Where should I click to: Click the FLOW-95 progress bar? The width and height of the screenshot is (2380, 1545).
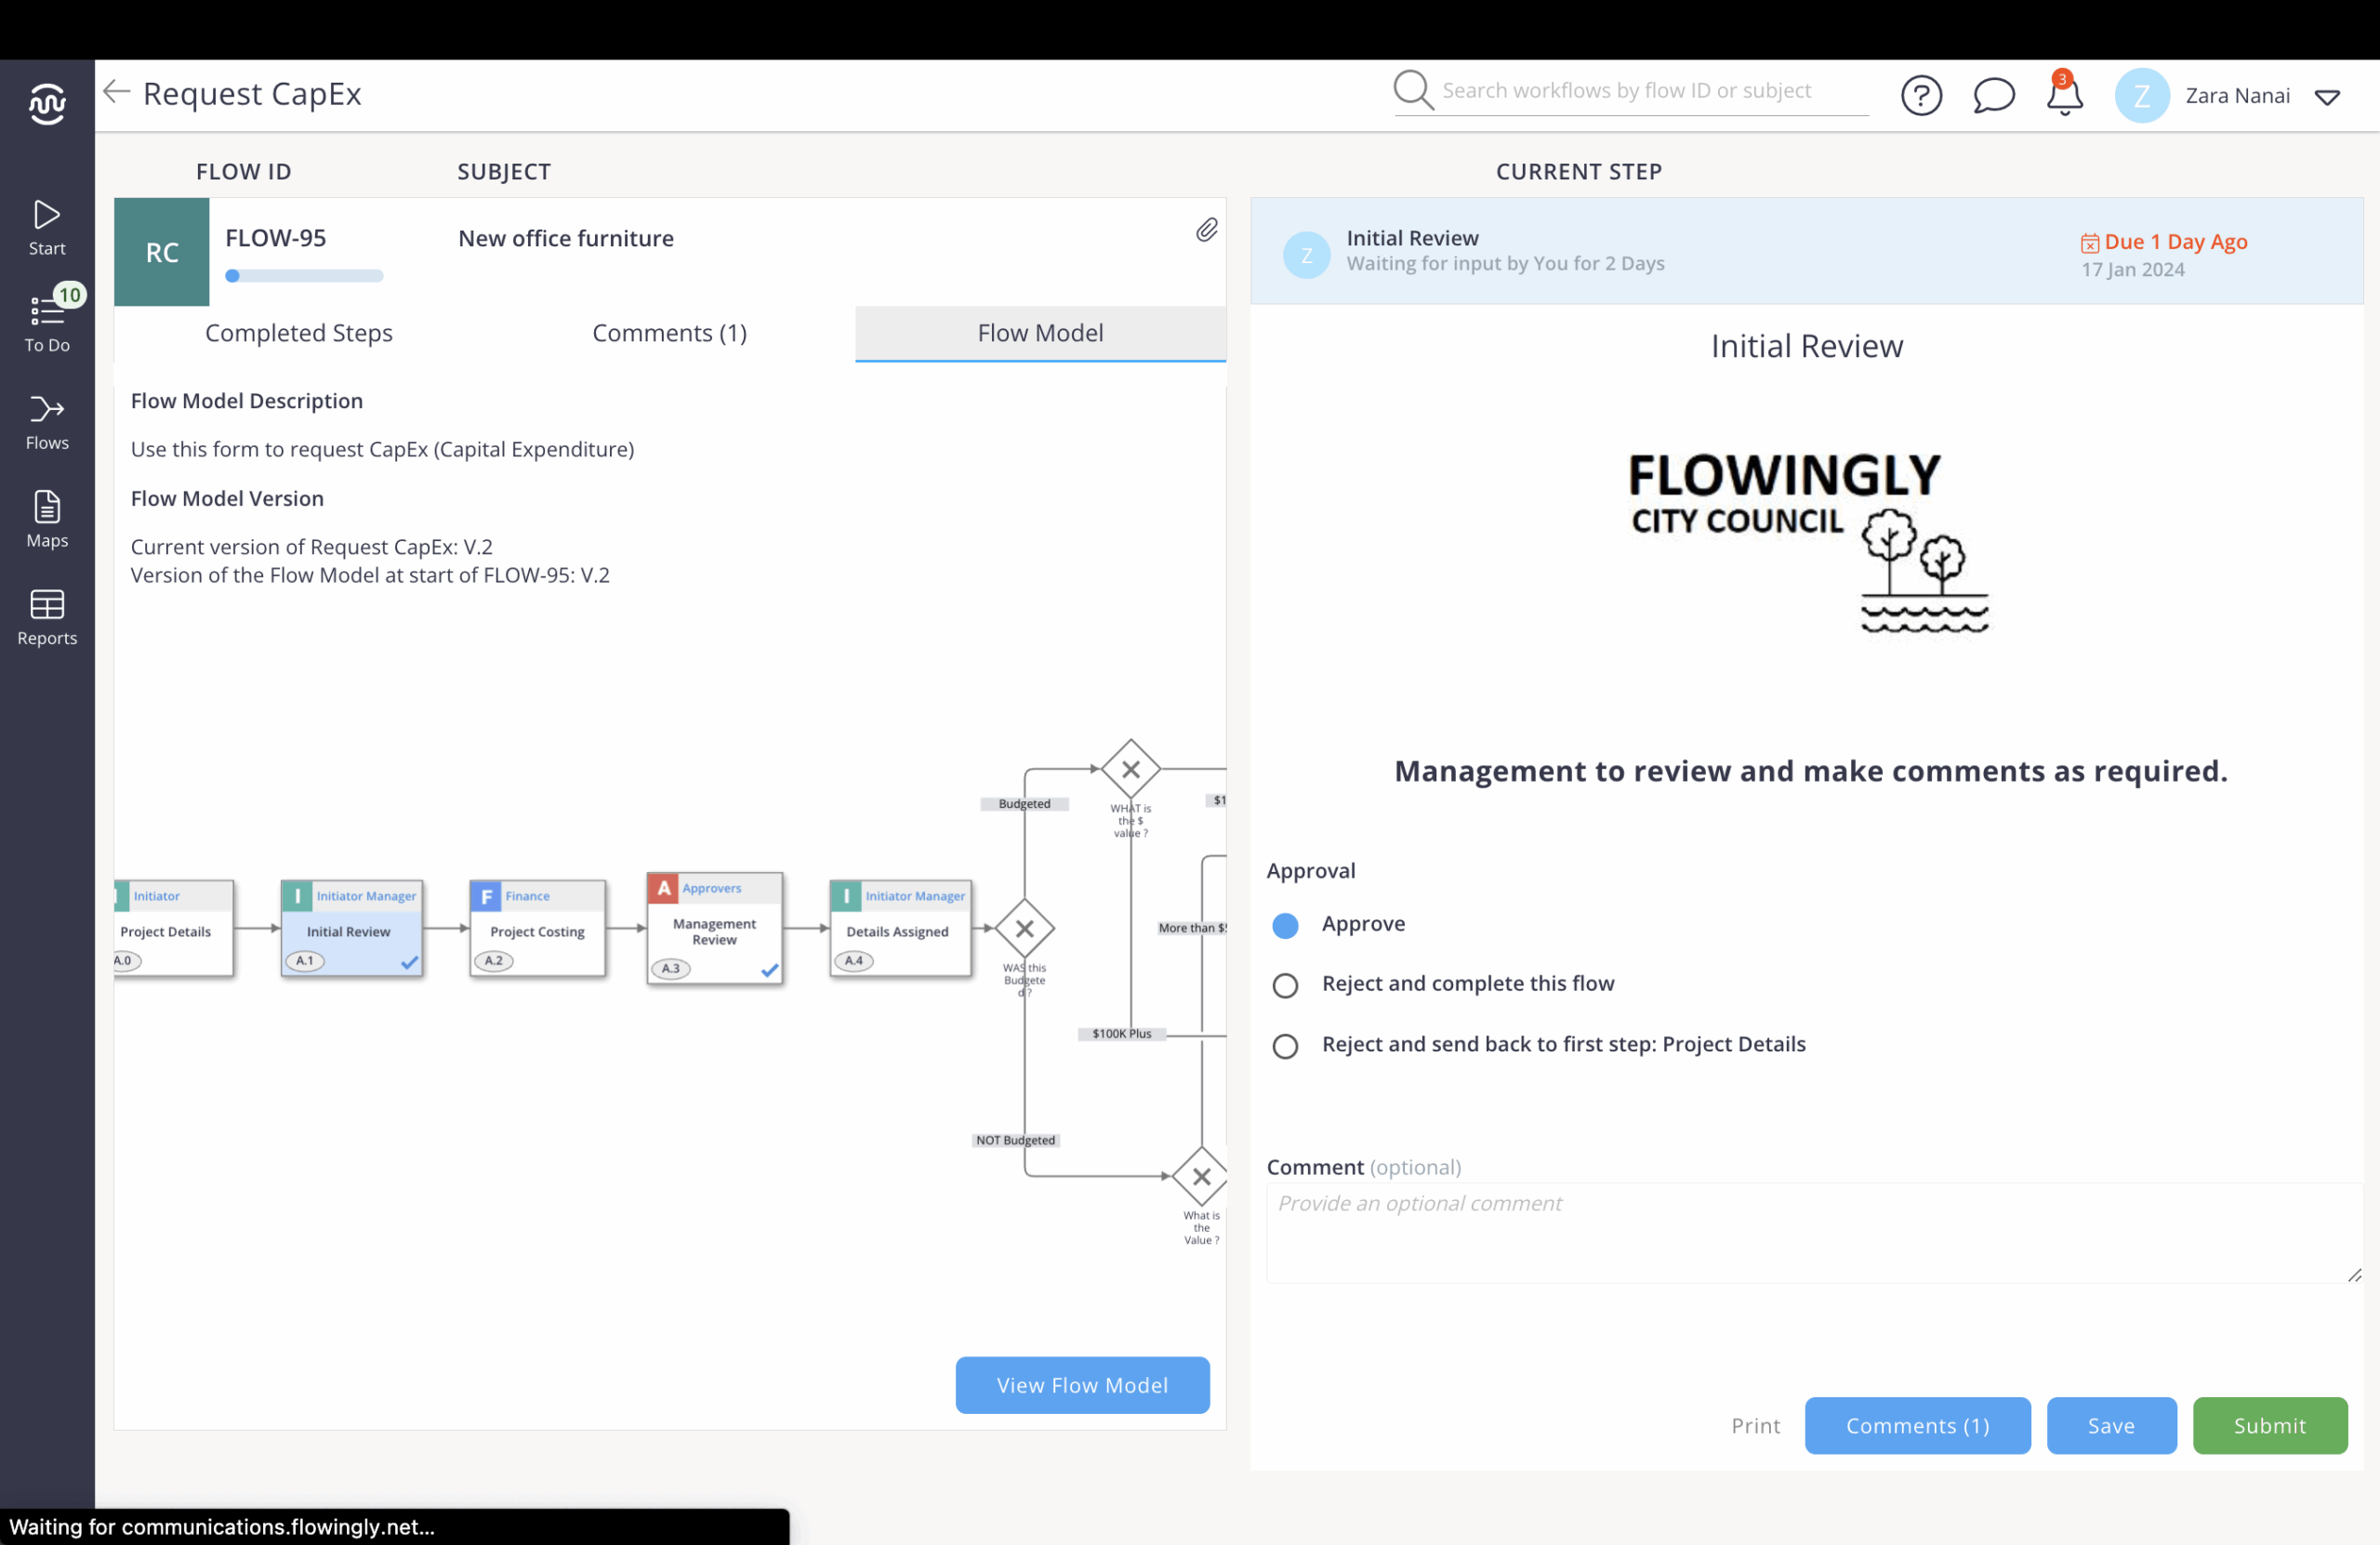tap(304, 276)
